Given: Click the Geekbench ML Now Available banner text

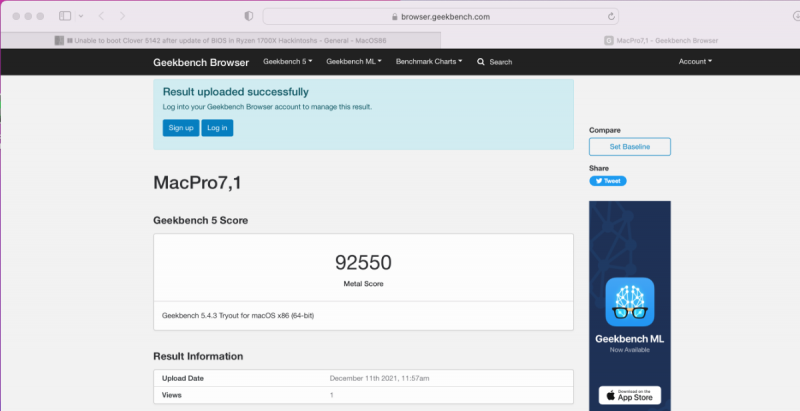Looking at the screenshot, I should [x=630, y=343].
